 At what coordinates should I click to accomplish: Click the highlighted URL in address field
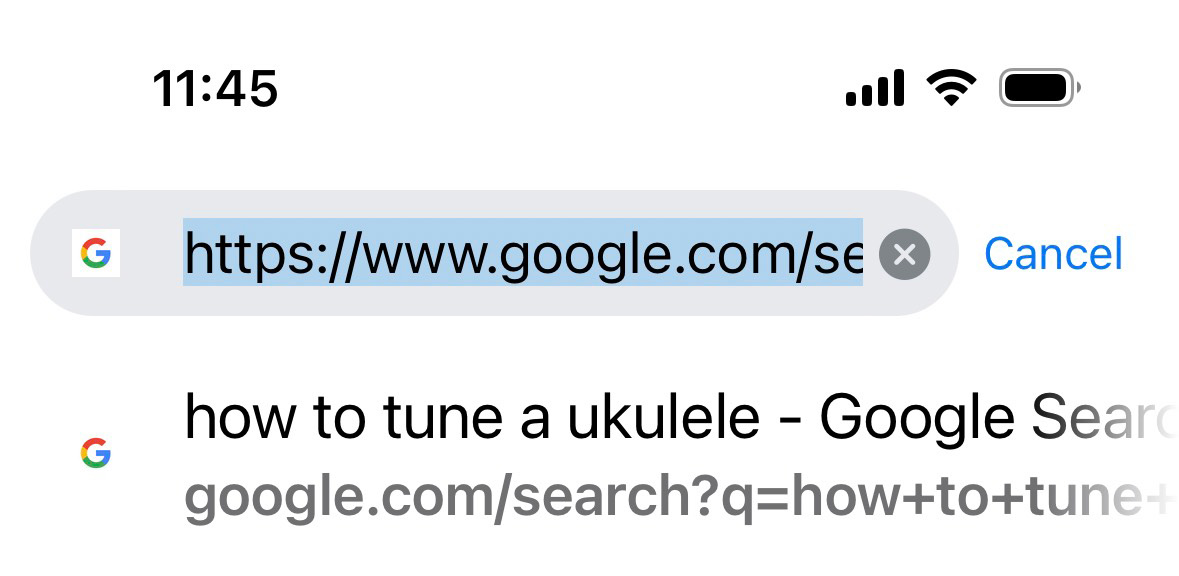522,254
